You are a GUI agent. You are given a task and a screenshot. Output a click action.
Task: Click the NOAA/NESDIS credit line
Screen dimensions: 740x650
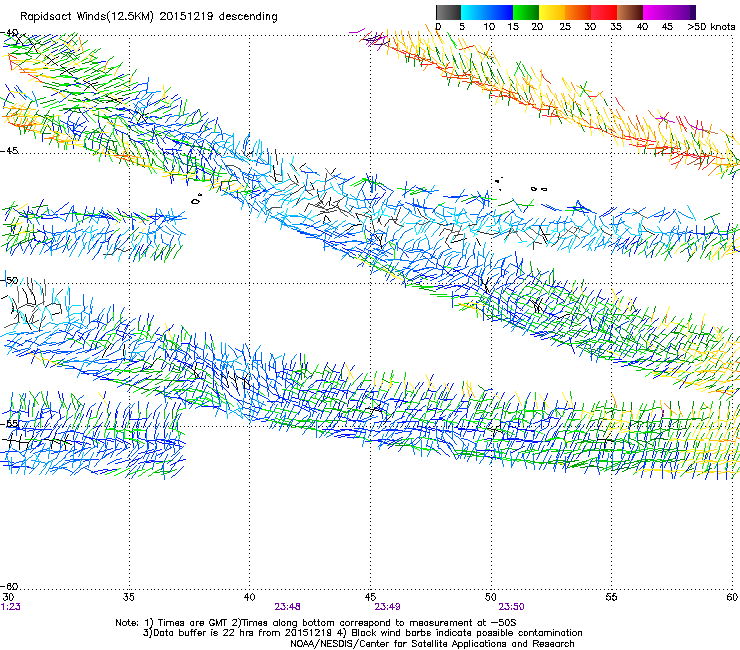432,644
